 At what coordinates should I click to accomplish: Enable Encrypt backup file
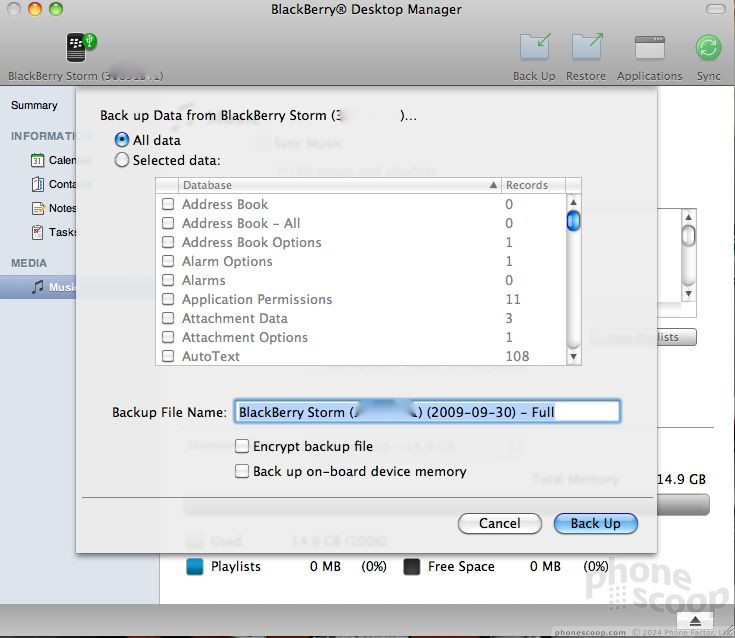click(x=242, y=446)
